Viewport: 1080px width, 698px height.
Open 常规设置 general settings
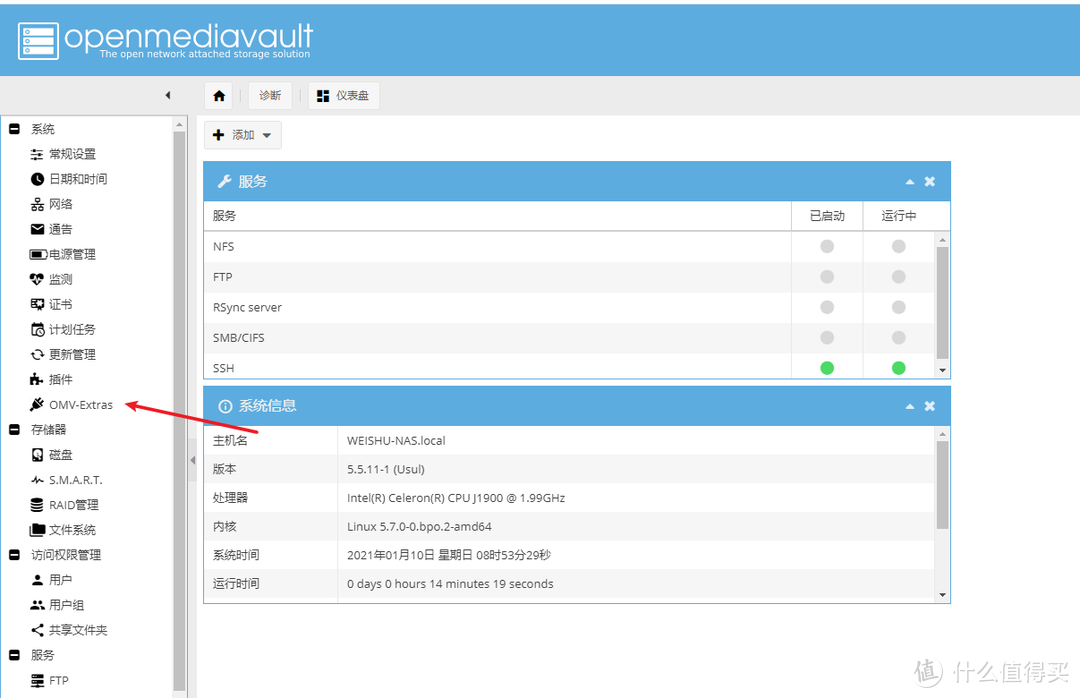click(72, 154)
